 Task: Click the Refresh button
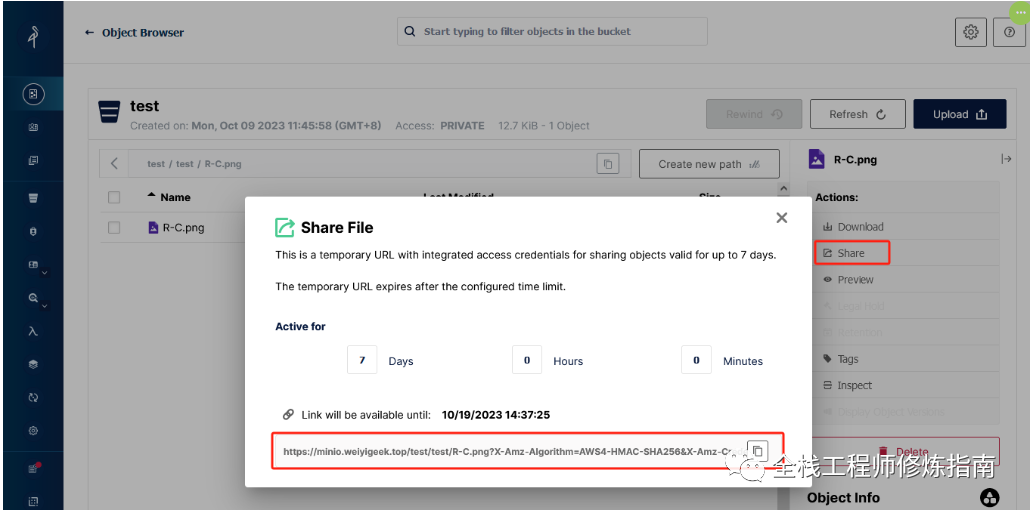pos(857,114)
